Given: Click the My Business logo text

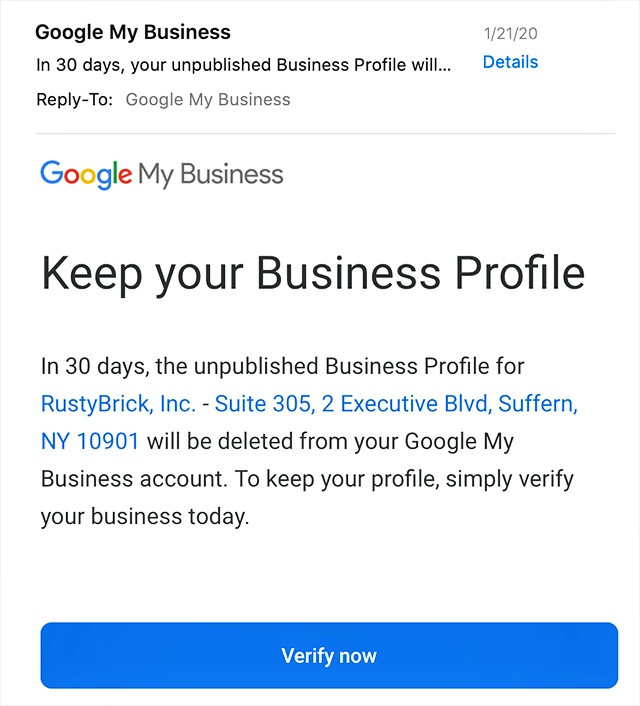Looking at the screenshot, I should click(210, 175).
